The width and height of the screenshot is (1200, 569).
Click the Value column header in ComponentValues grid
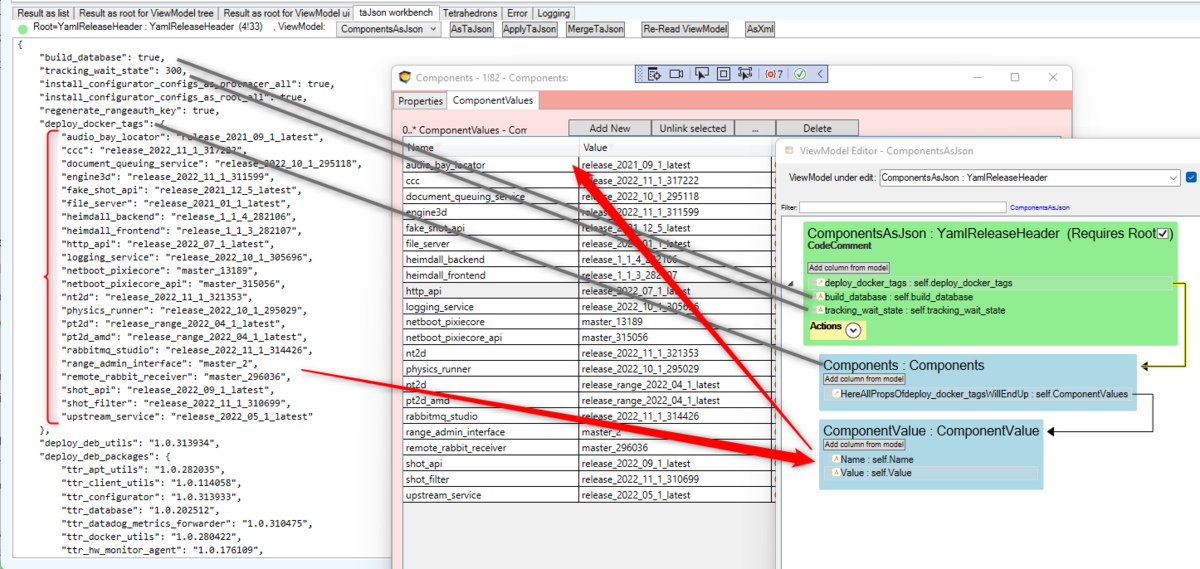click(675, 148)
